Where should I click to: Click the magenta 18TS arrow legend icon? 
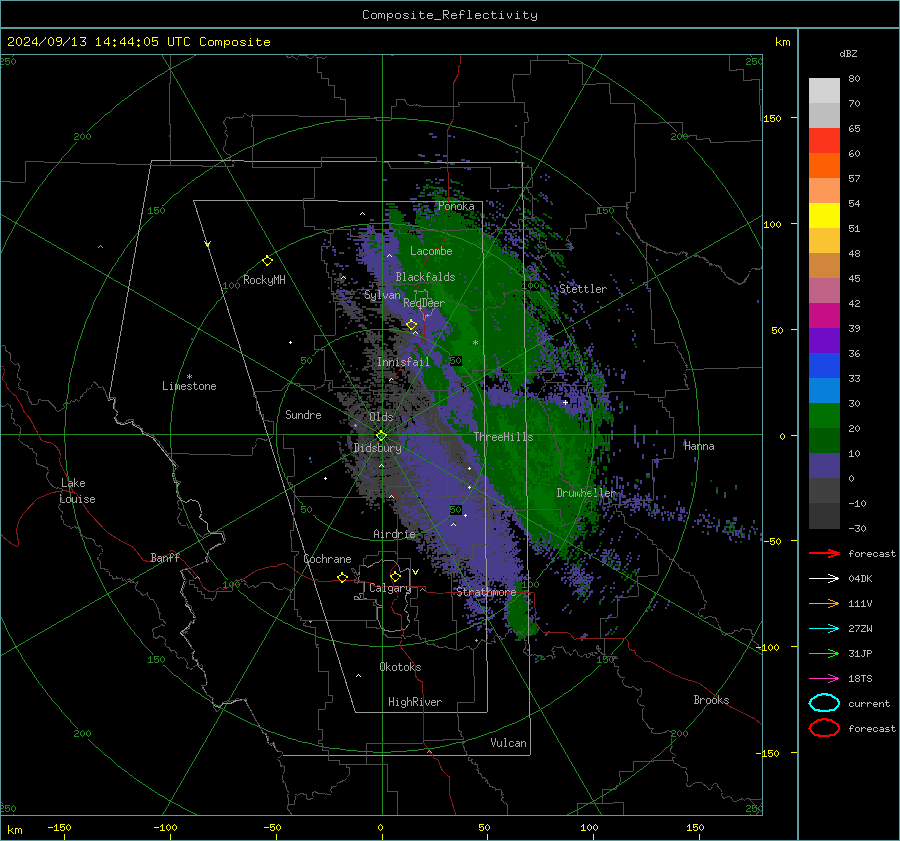[824, 679]
